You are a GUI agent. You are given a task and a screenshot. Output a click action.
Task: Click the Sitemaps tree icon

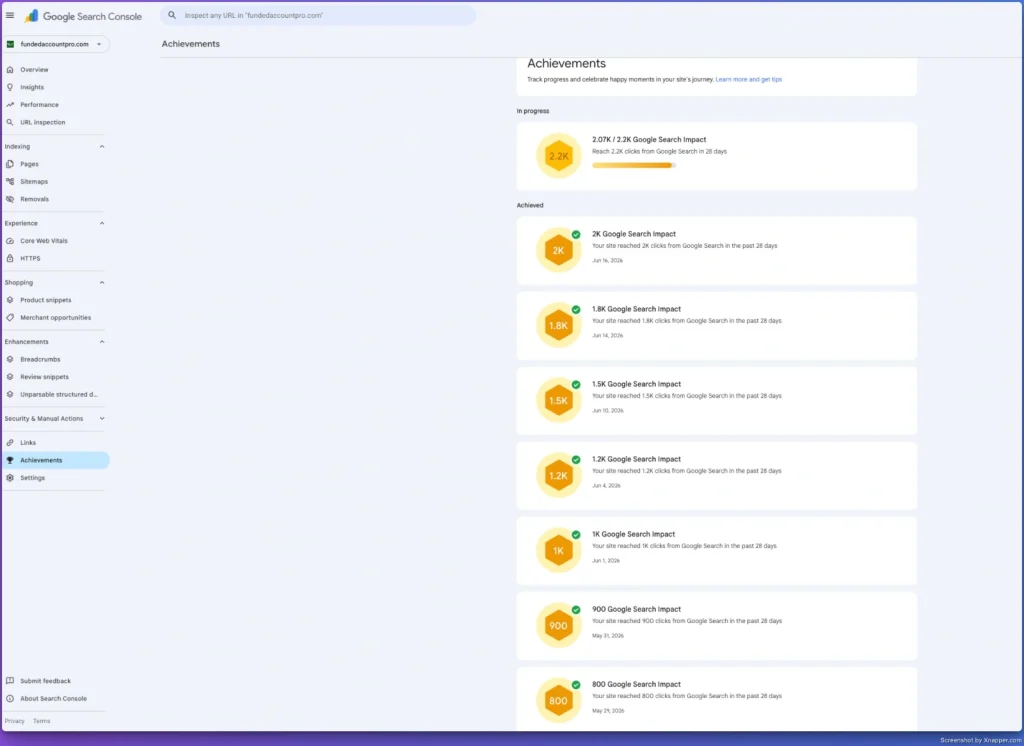tap(10, 182)
